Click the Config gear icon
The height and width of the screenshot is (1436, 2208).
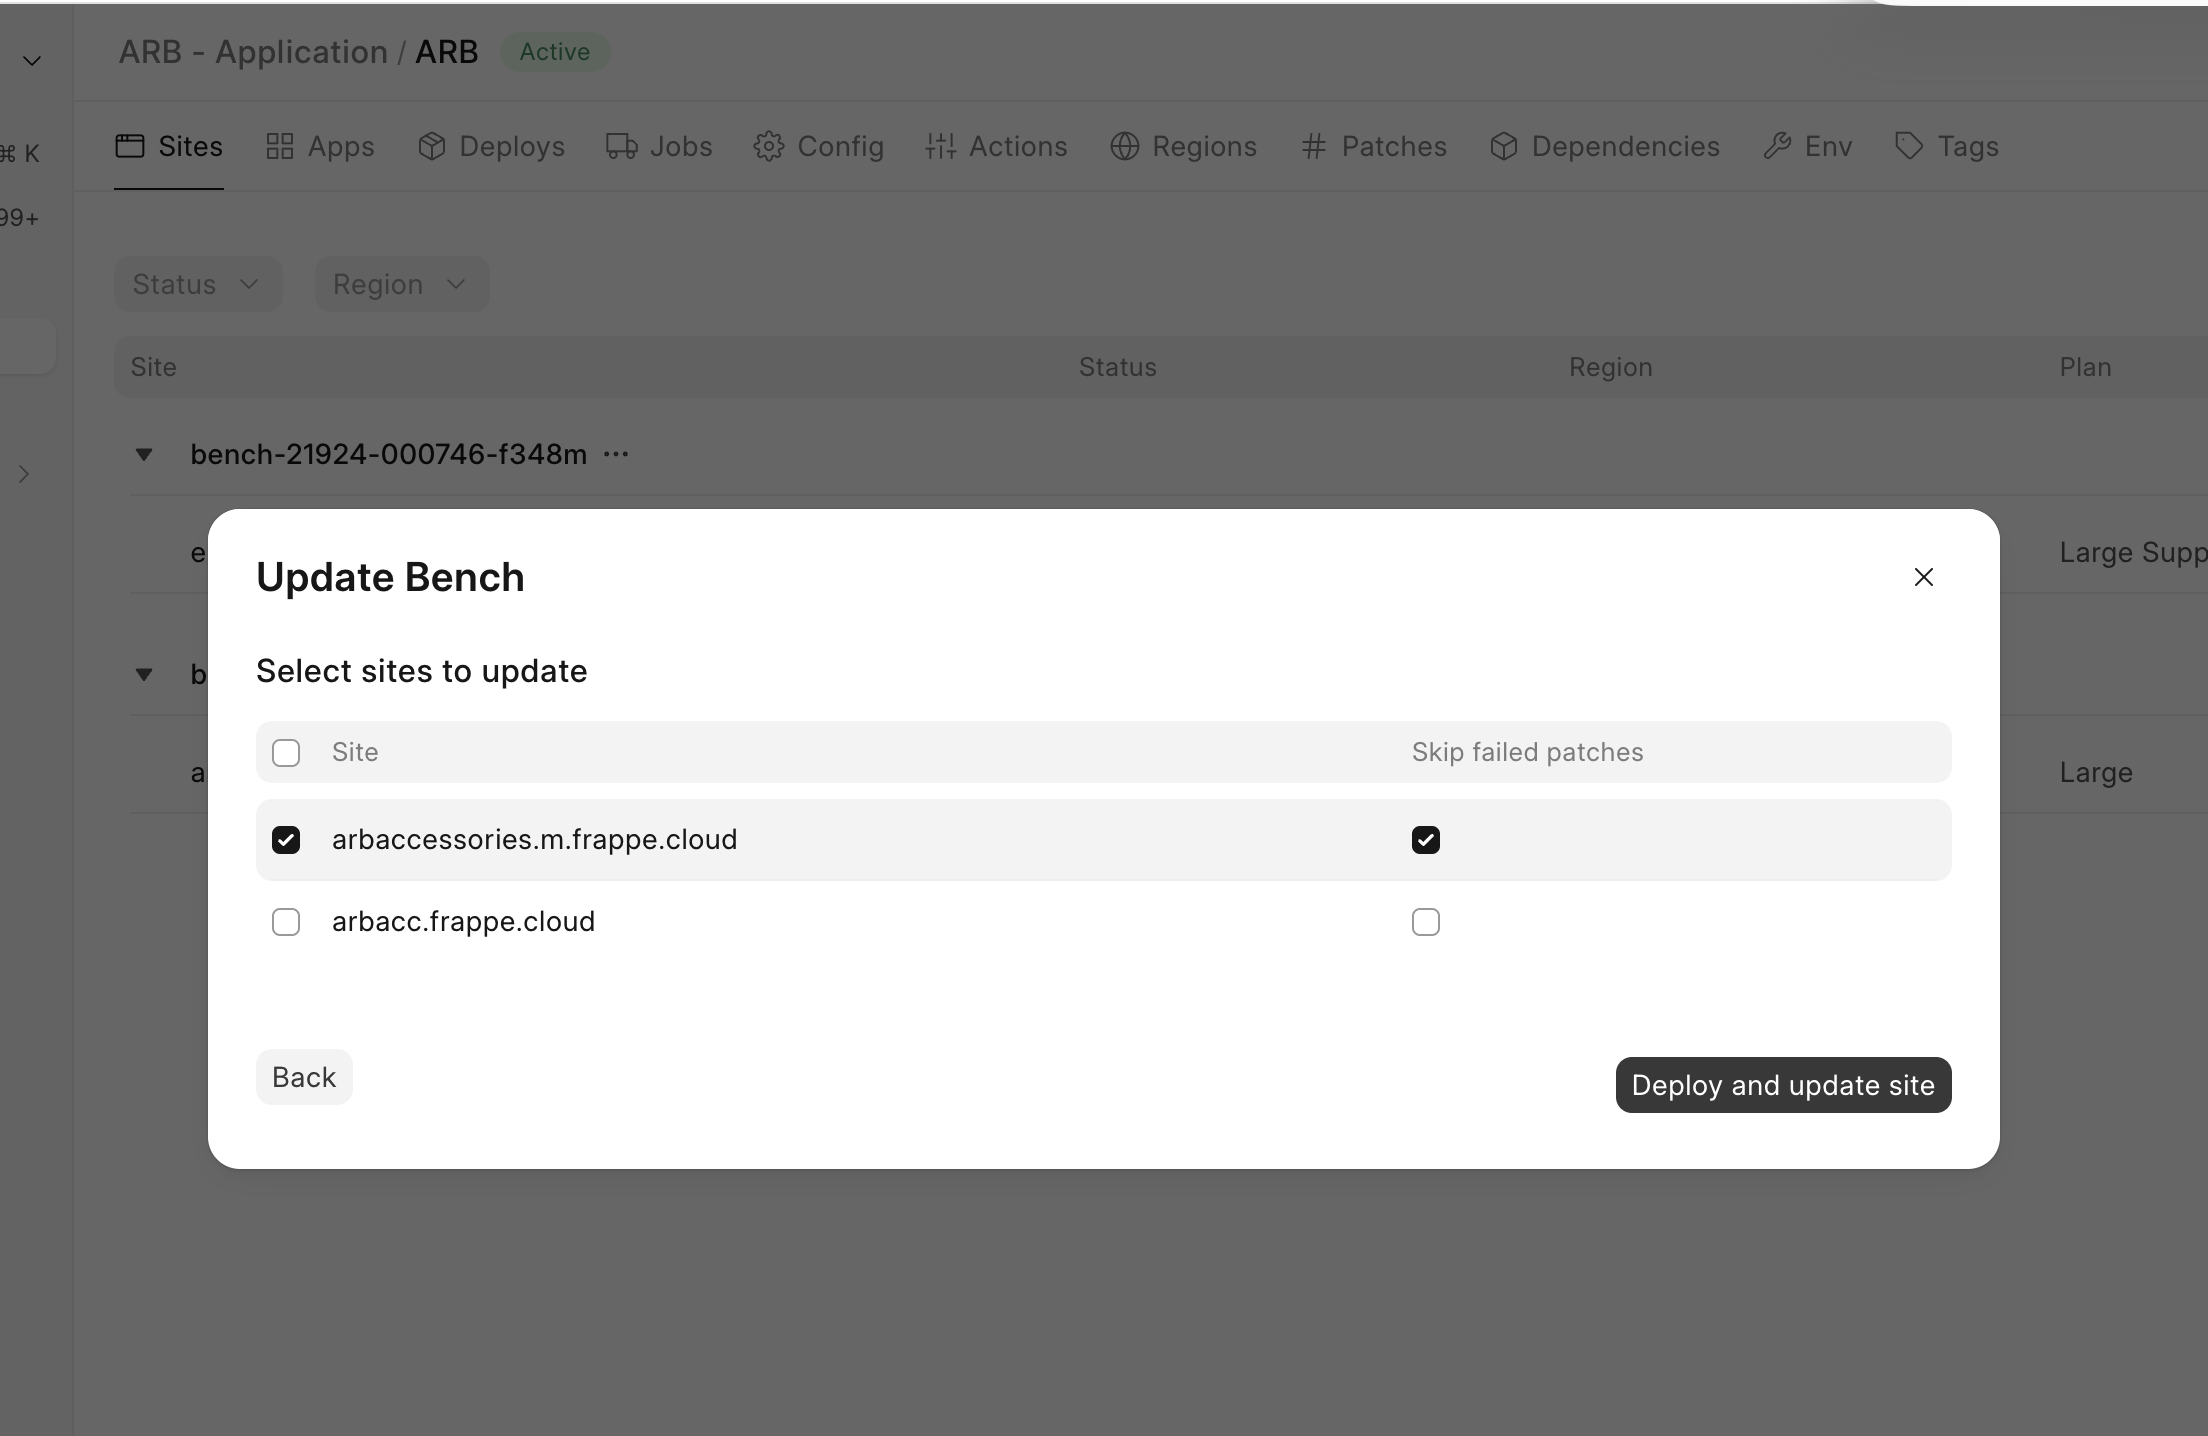768,146
